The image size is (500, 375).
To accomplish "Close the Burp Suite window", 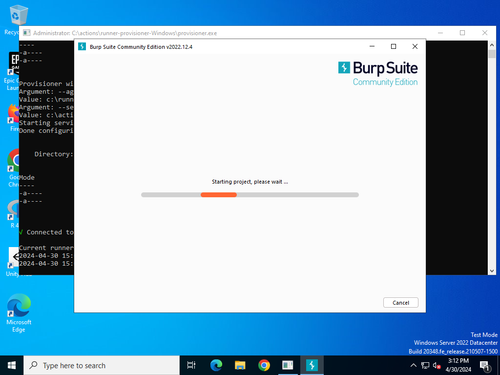I will [x=415, y=46].
